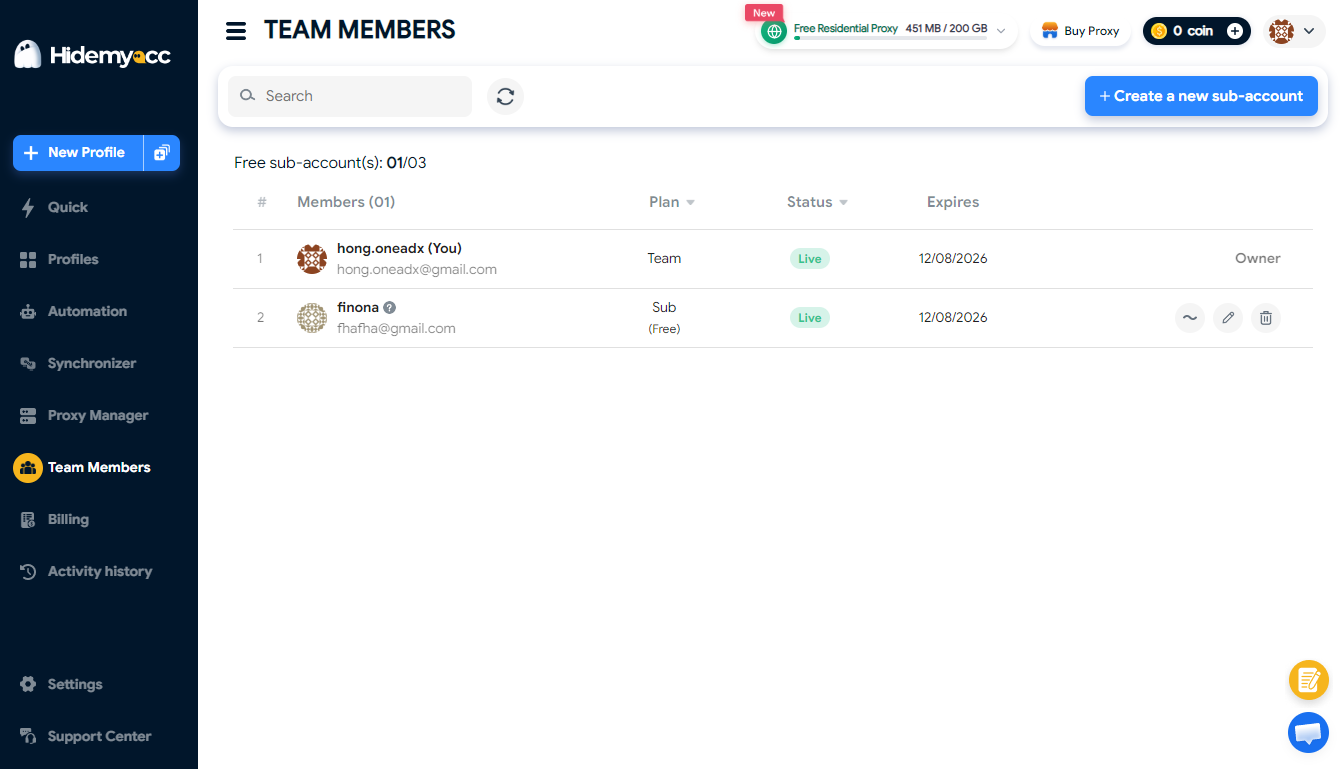1341x769 pixels.
Task: Click the email hong.oneadx@gmail.com
Action: coord(417,269)
